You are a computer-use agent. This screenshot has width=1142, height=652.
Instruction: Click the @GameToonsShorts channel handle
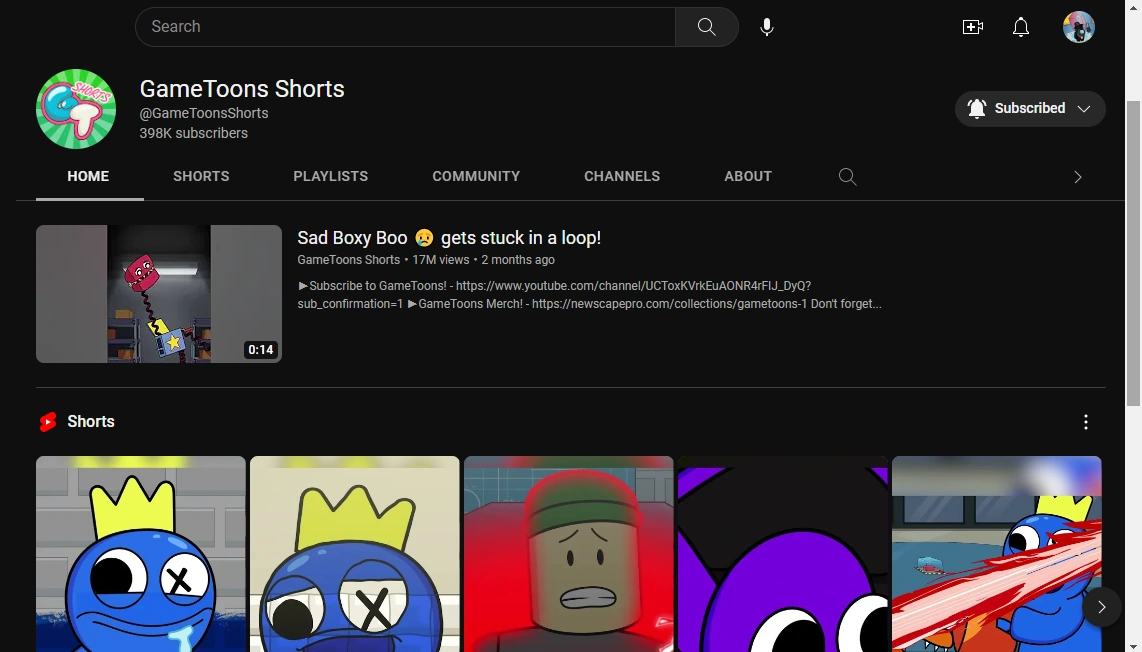pos(204,113)
